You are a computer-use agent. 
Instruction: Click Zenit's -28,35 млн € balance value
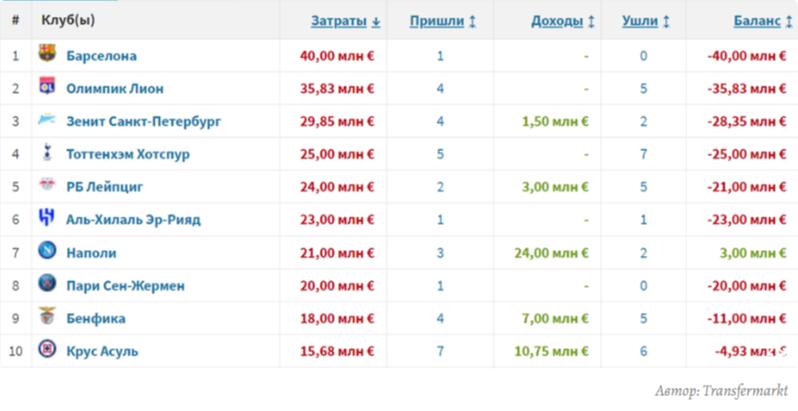tap(747, 122)
